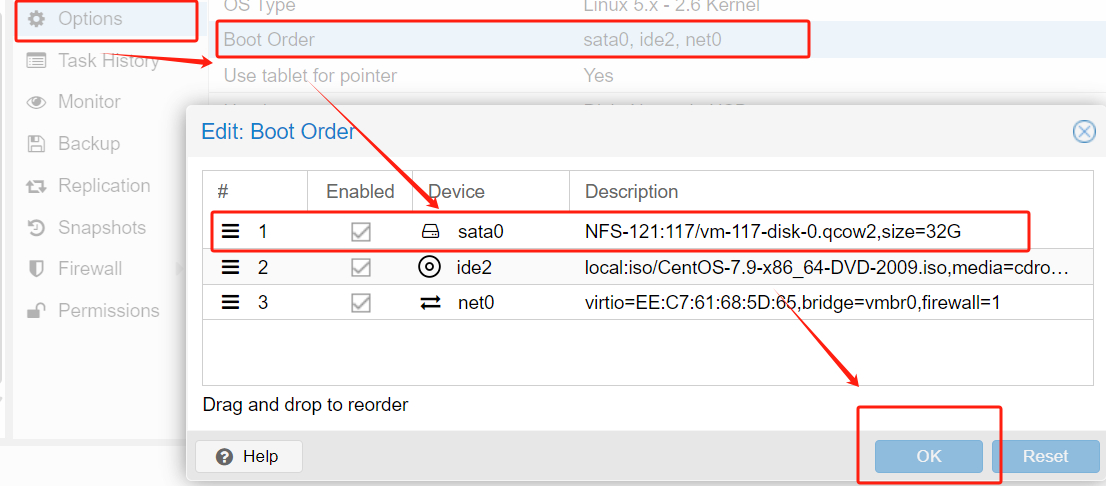Click the CentOS-7.9 ISO description
The width and height of the screenshot is (1106, 486).
click(827, 268)
